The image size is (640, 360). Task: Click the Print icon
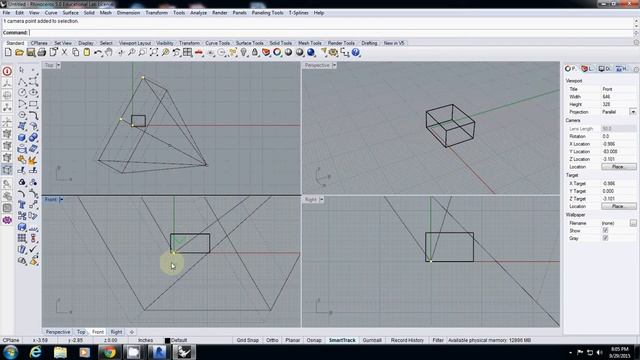coord(42,52)
